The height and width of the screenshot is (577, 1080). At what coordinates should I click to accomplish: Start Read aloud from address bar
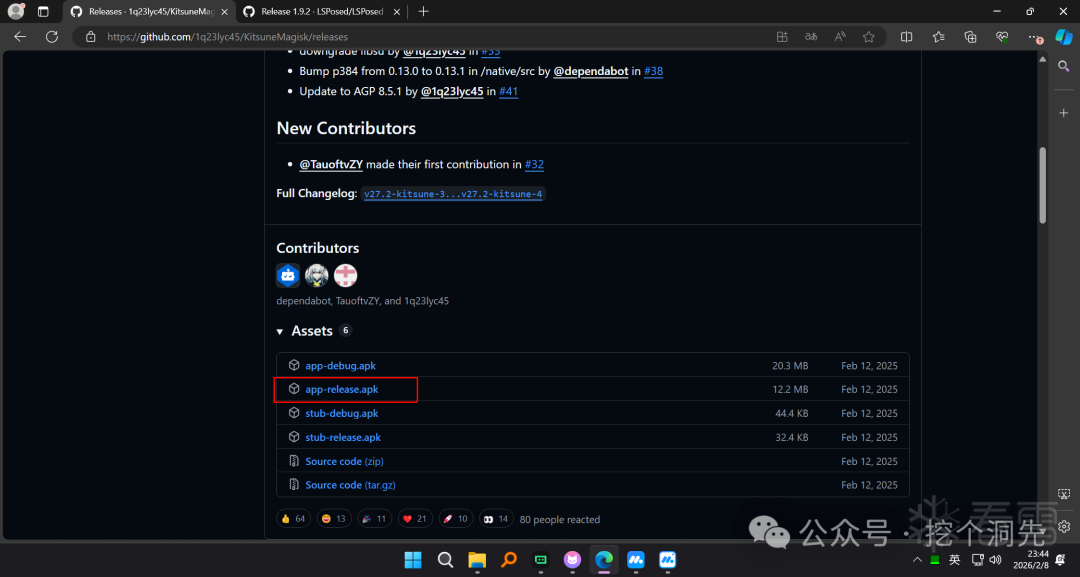pyautogui.click(x=840, y=36)
